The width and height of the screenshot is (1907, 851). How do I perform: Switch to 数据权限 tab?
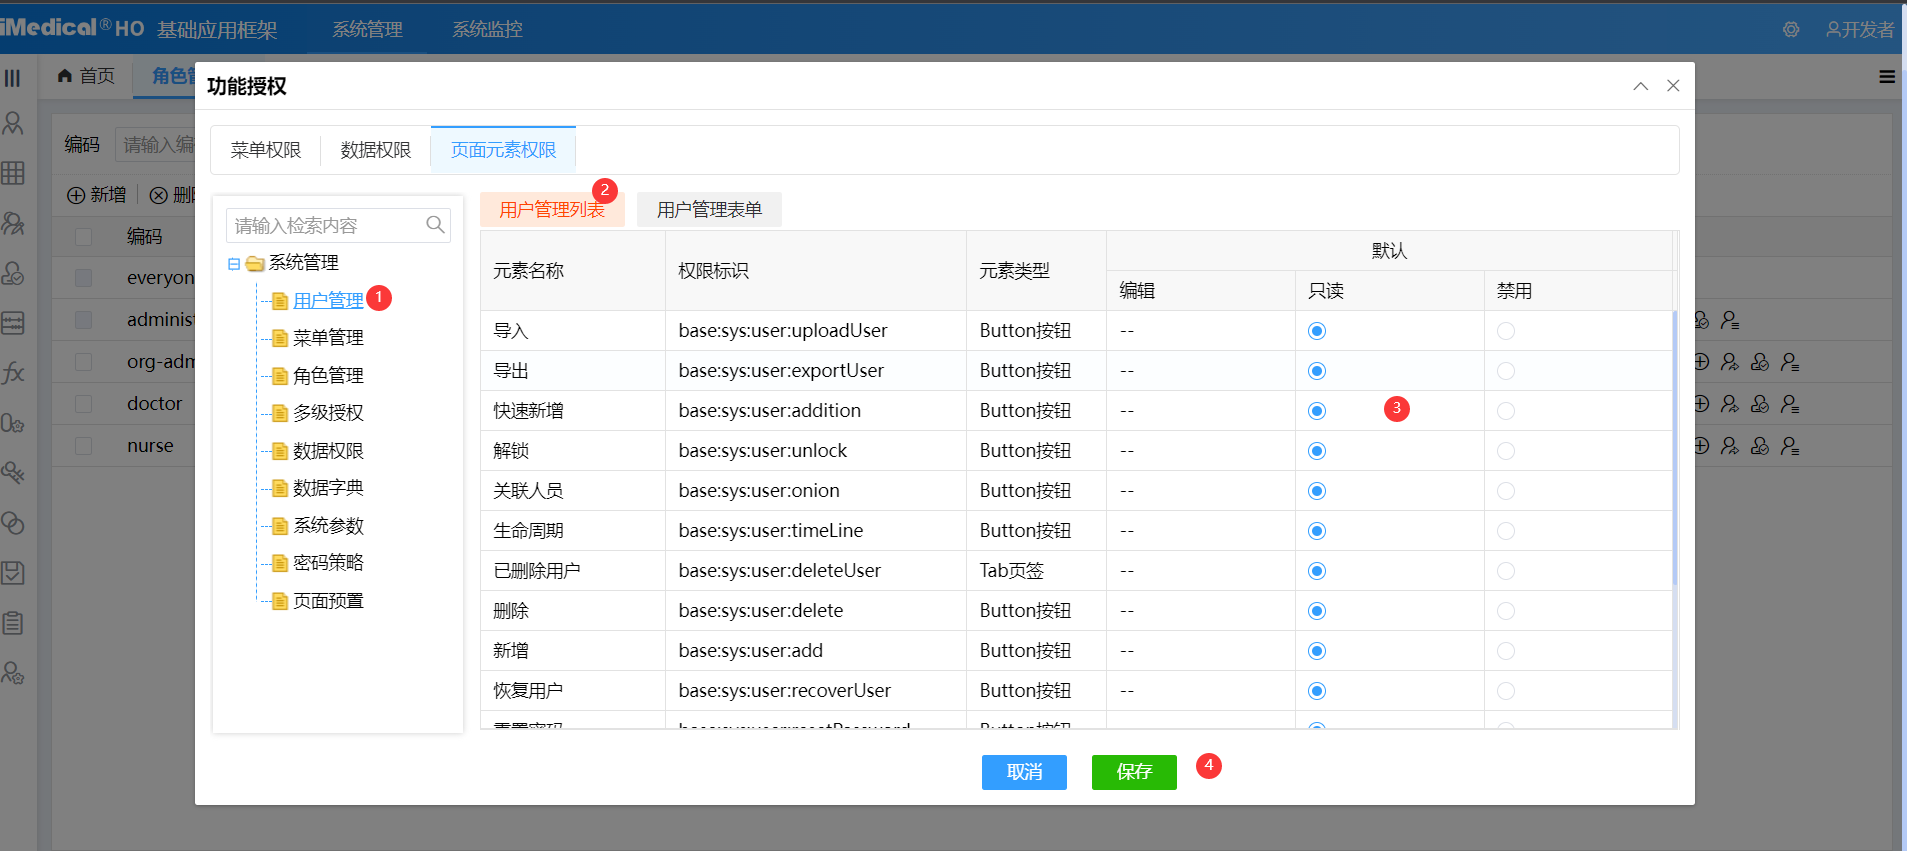click(375, 150)
